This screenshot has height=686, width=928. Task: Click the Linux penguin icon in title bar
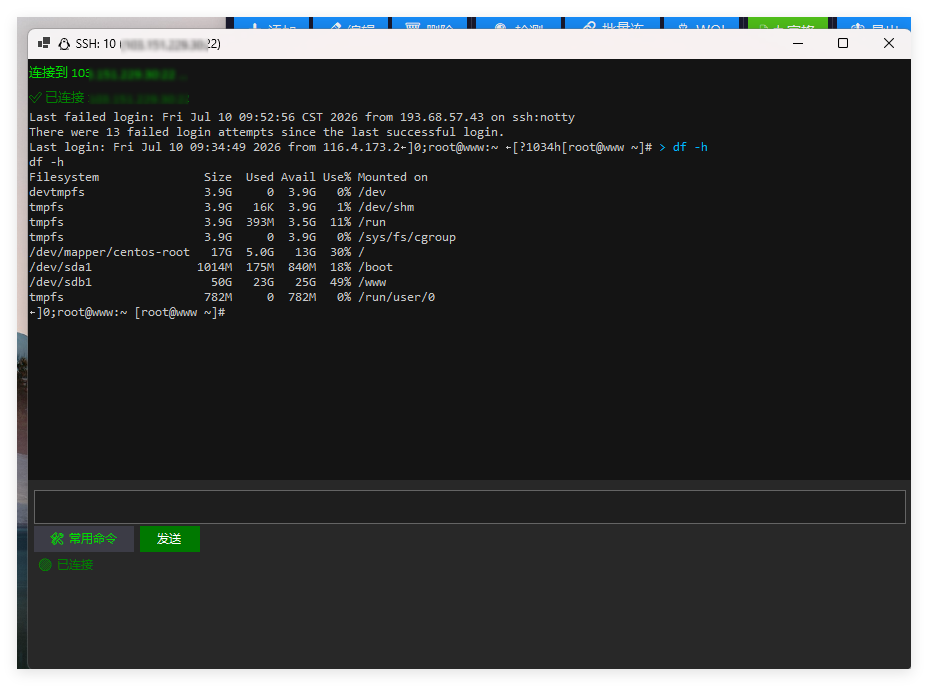[x=64, y=44]
